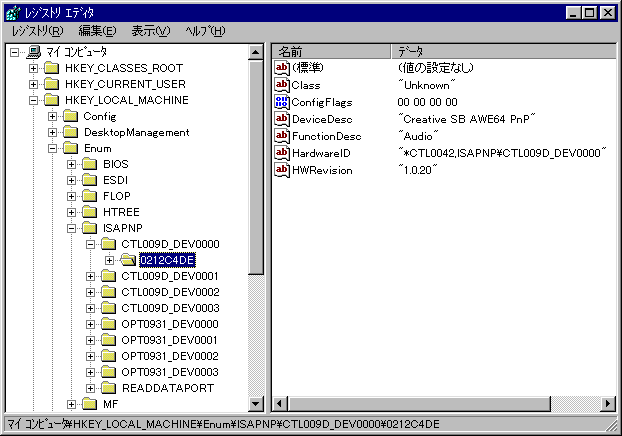Click the CTL009D_DEV0002 folder icon
The height and width of the screenshot is (436, 622).
tap(109, 292)
